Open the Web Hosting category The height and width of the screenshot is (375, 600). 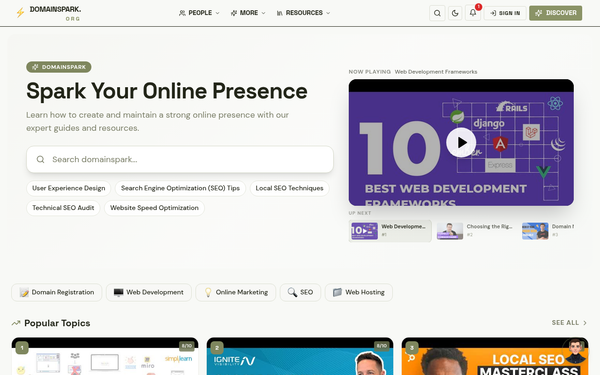point(359,292)
